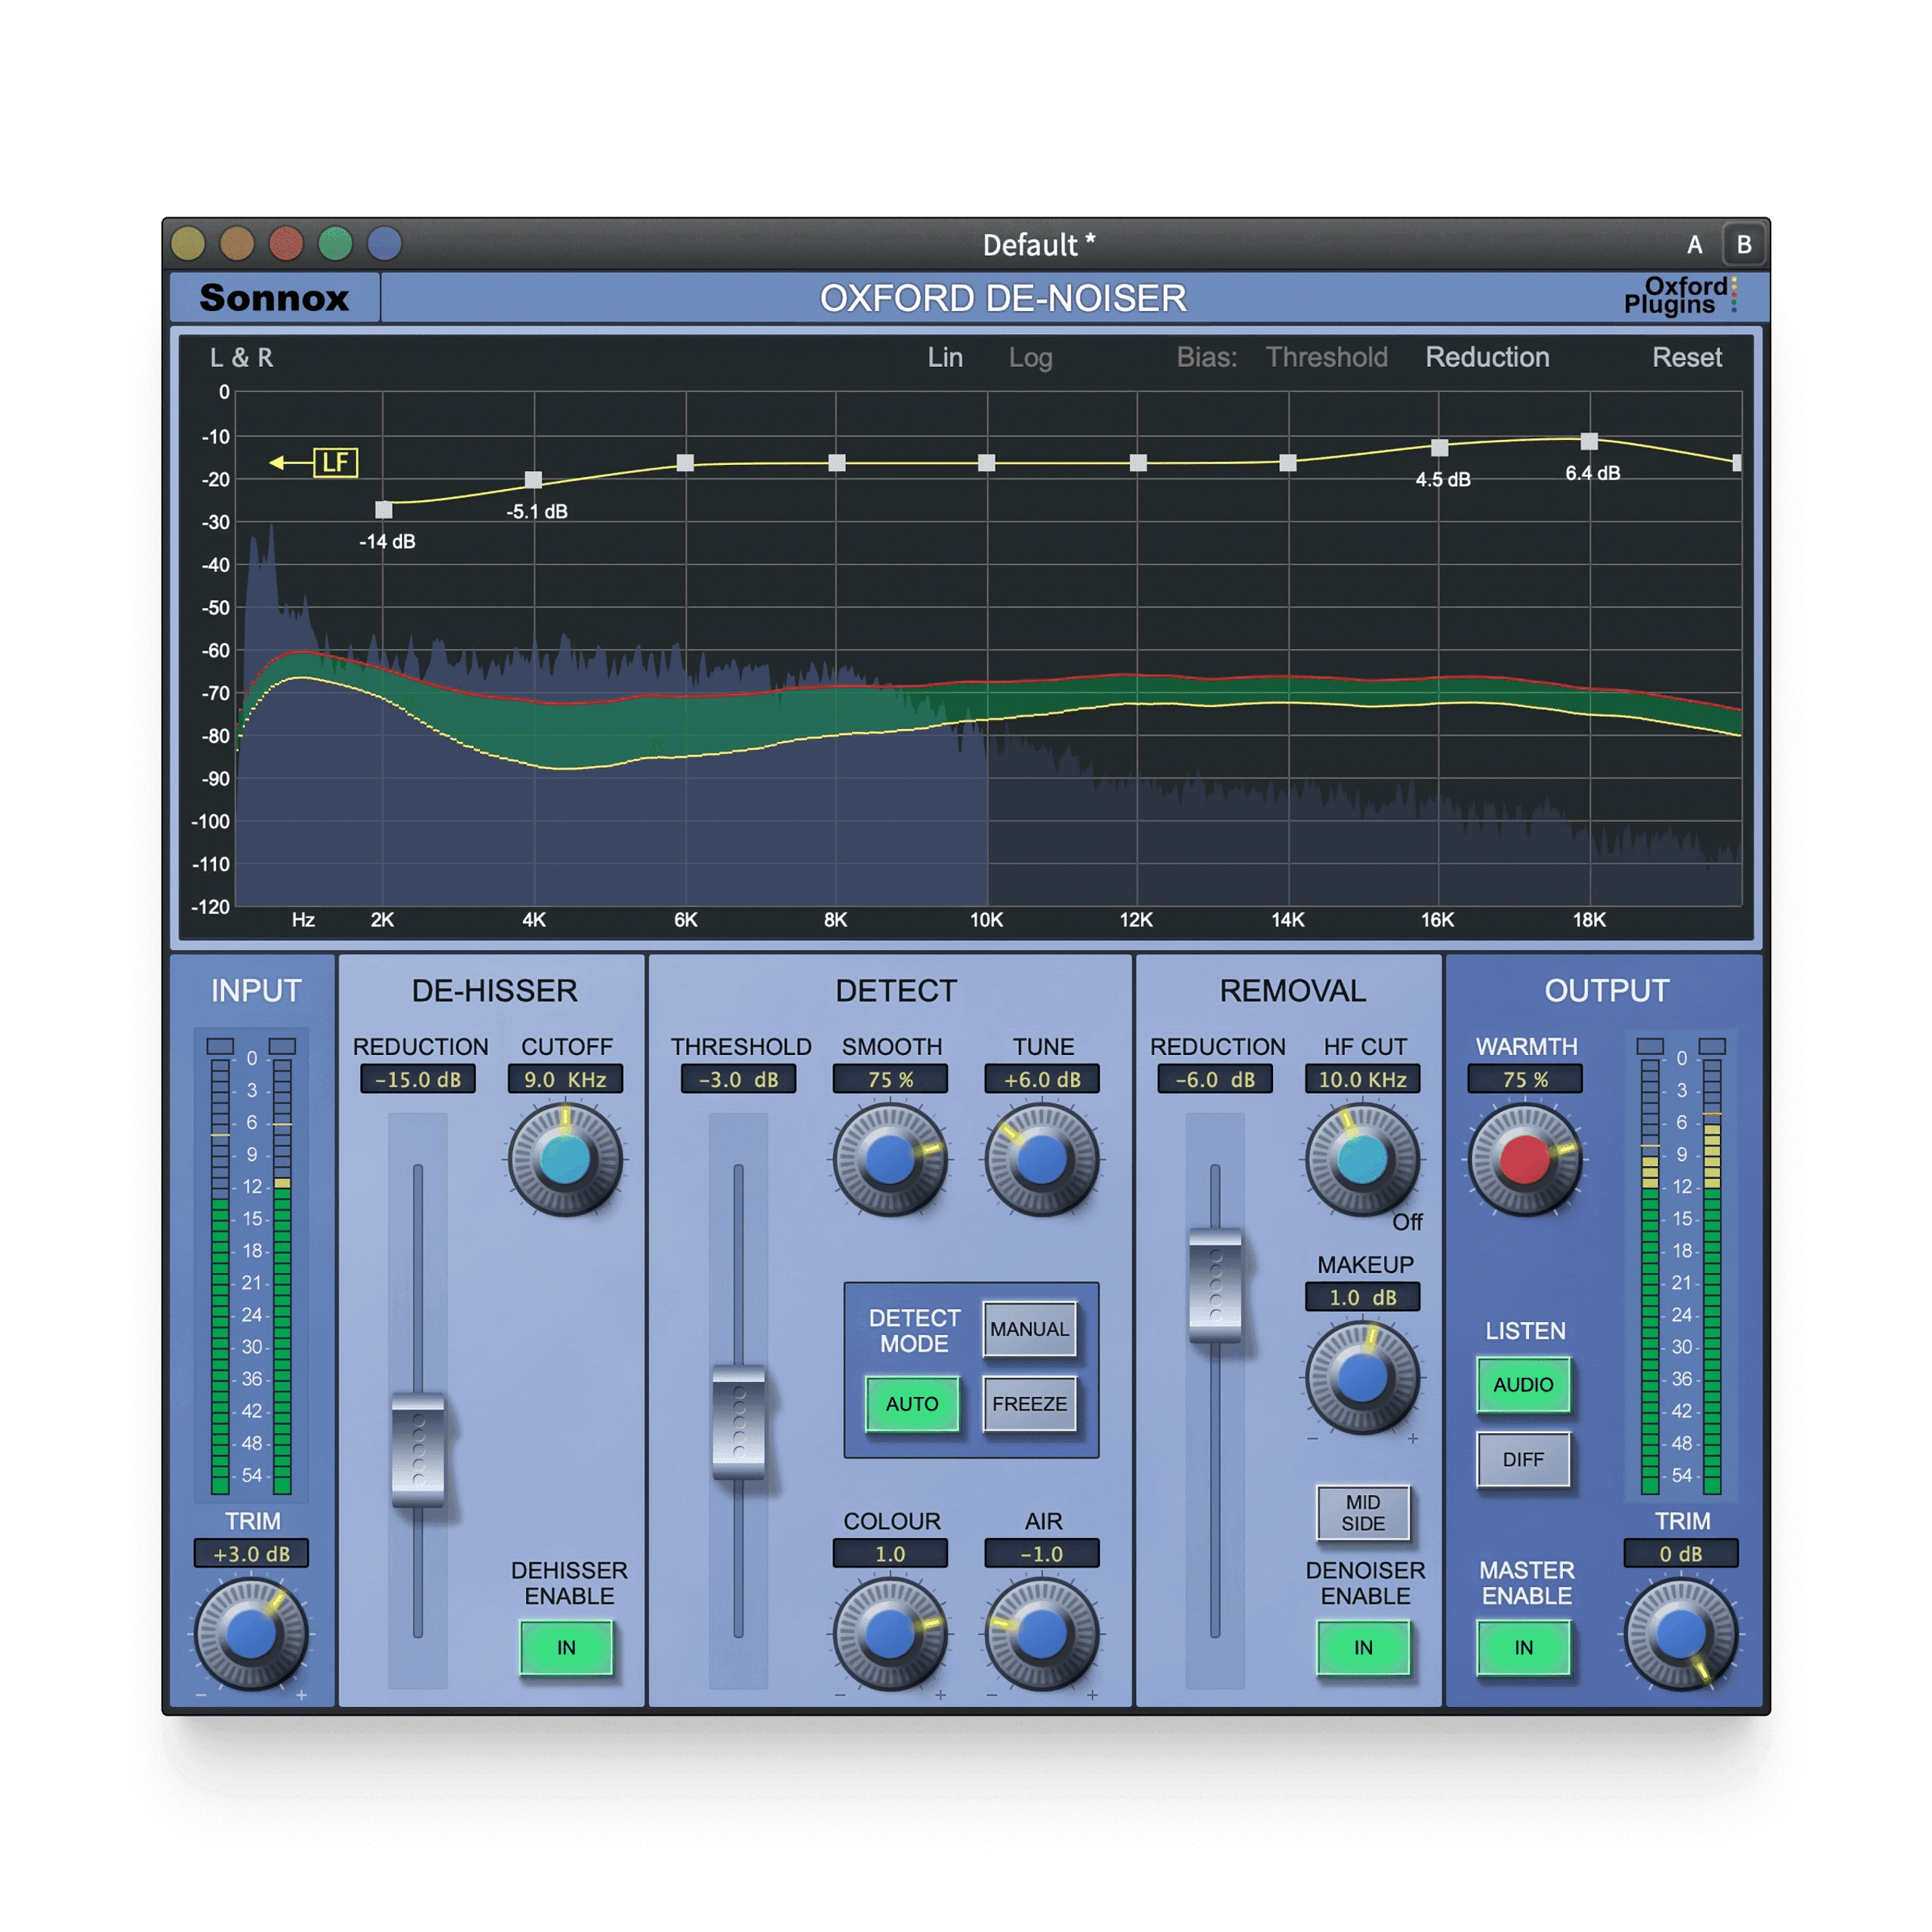Click the blue title bar circle button
The image size is (1932, 1932).
coord(384,243)
